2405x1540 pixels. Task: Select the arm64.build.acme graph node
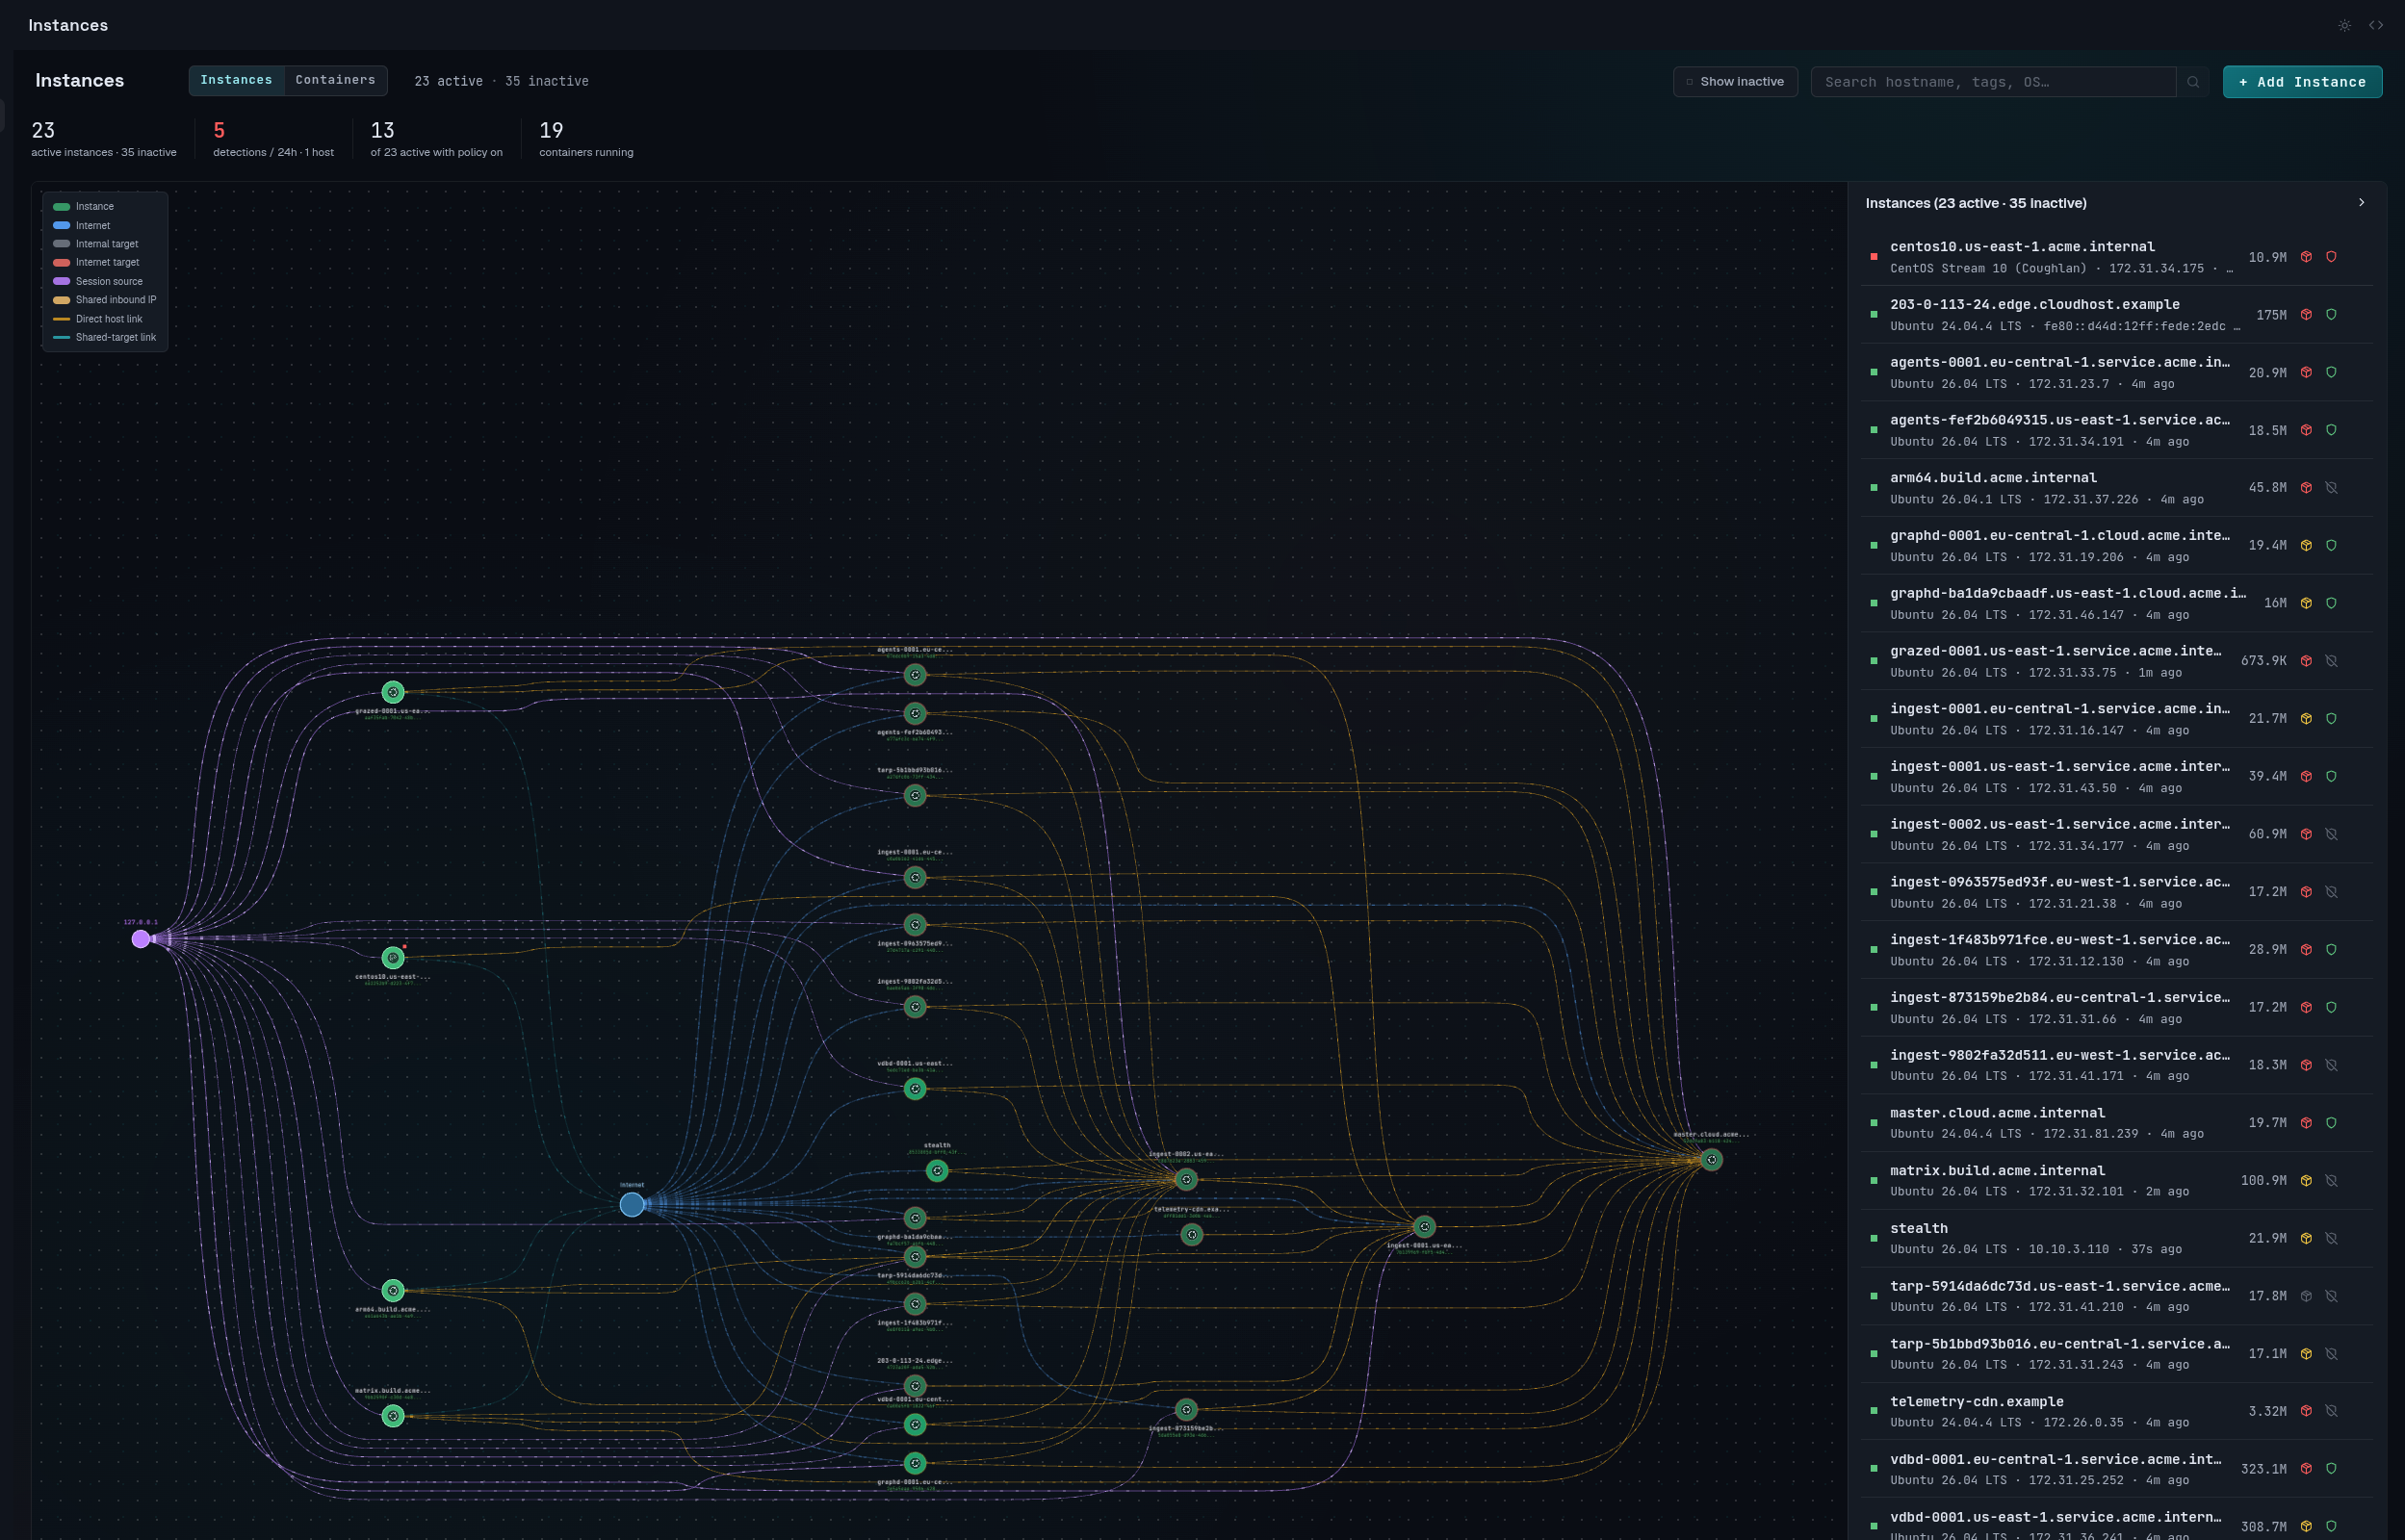point(393,1291)
